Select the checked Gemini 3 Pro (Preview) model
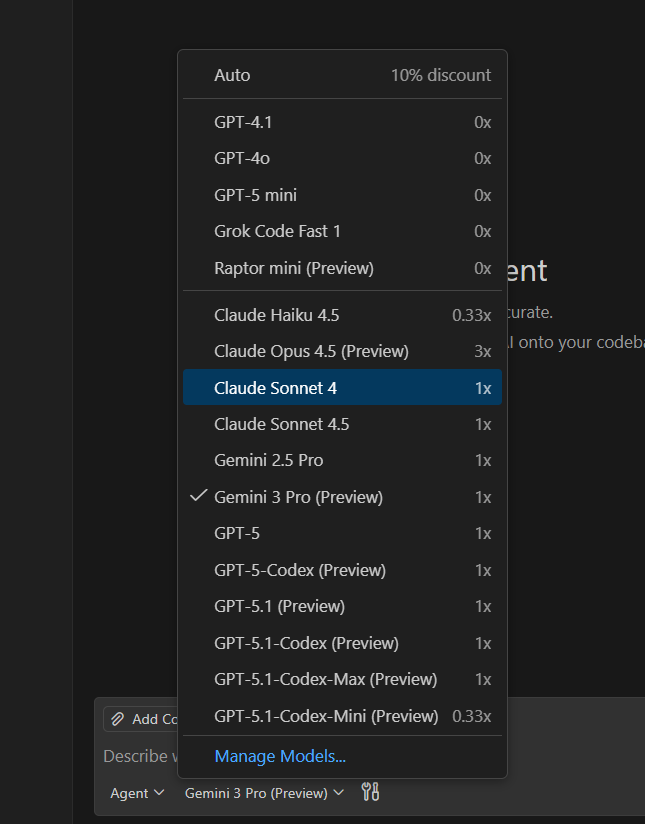The width and height of the screenshot is (645, 824). point(298,497)
